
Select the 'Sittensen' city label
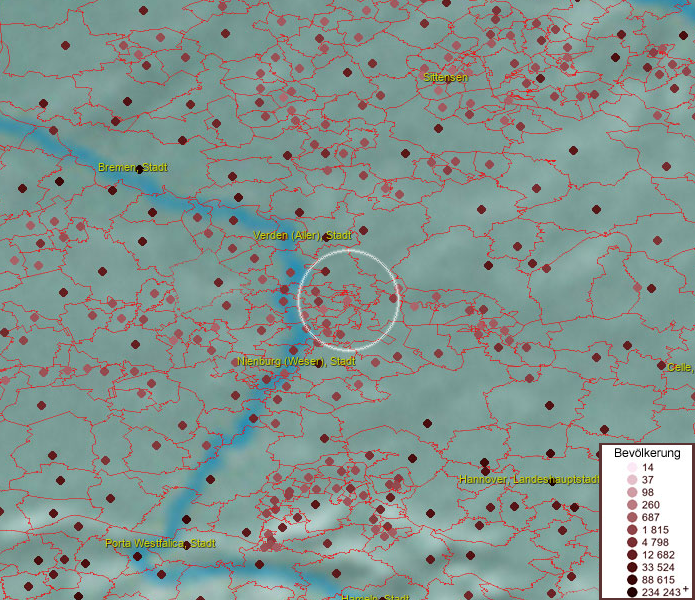coord(445,78)
